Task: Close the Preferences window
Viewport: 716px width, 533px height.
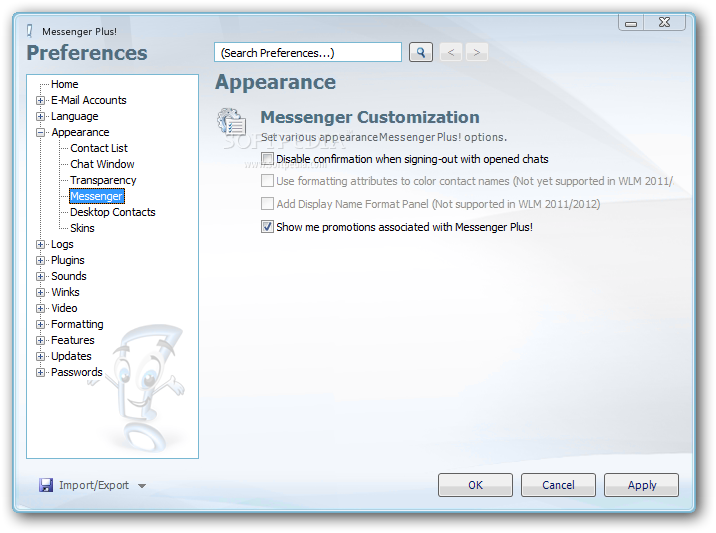Action: point(664,22)
